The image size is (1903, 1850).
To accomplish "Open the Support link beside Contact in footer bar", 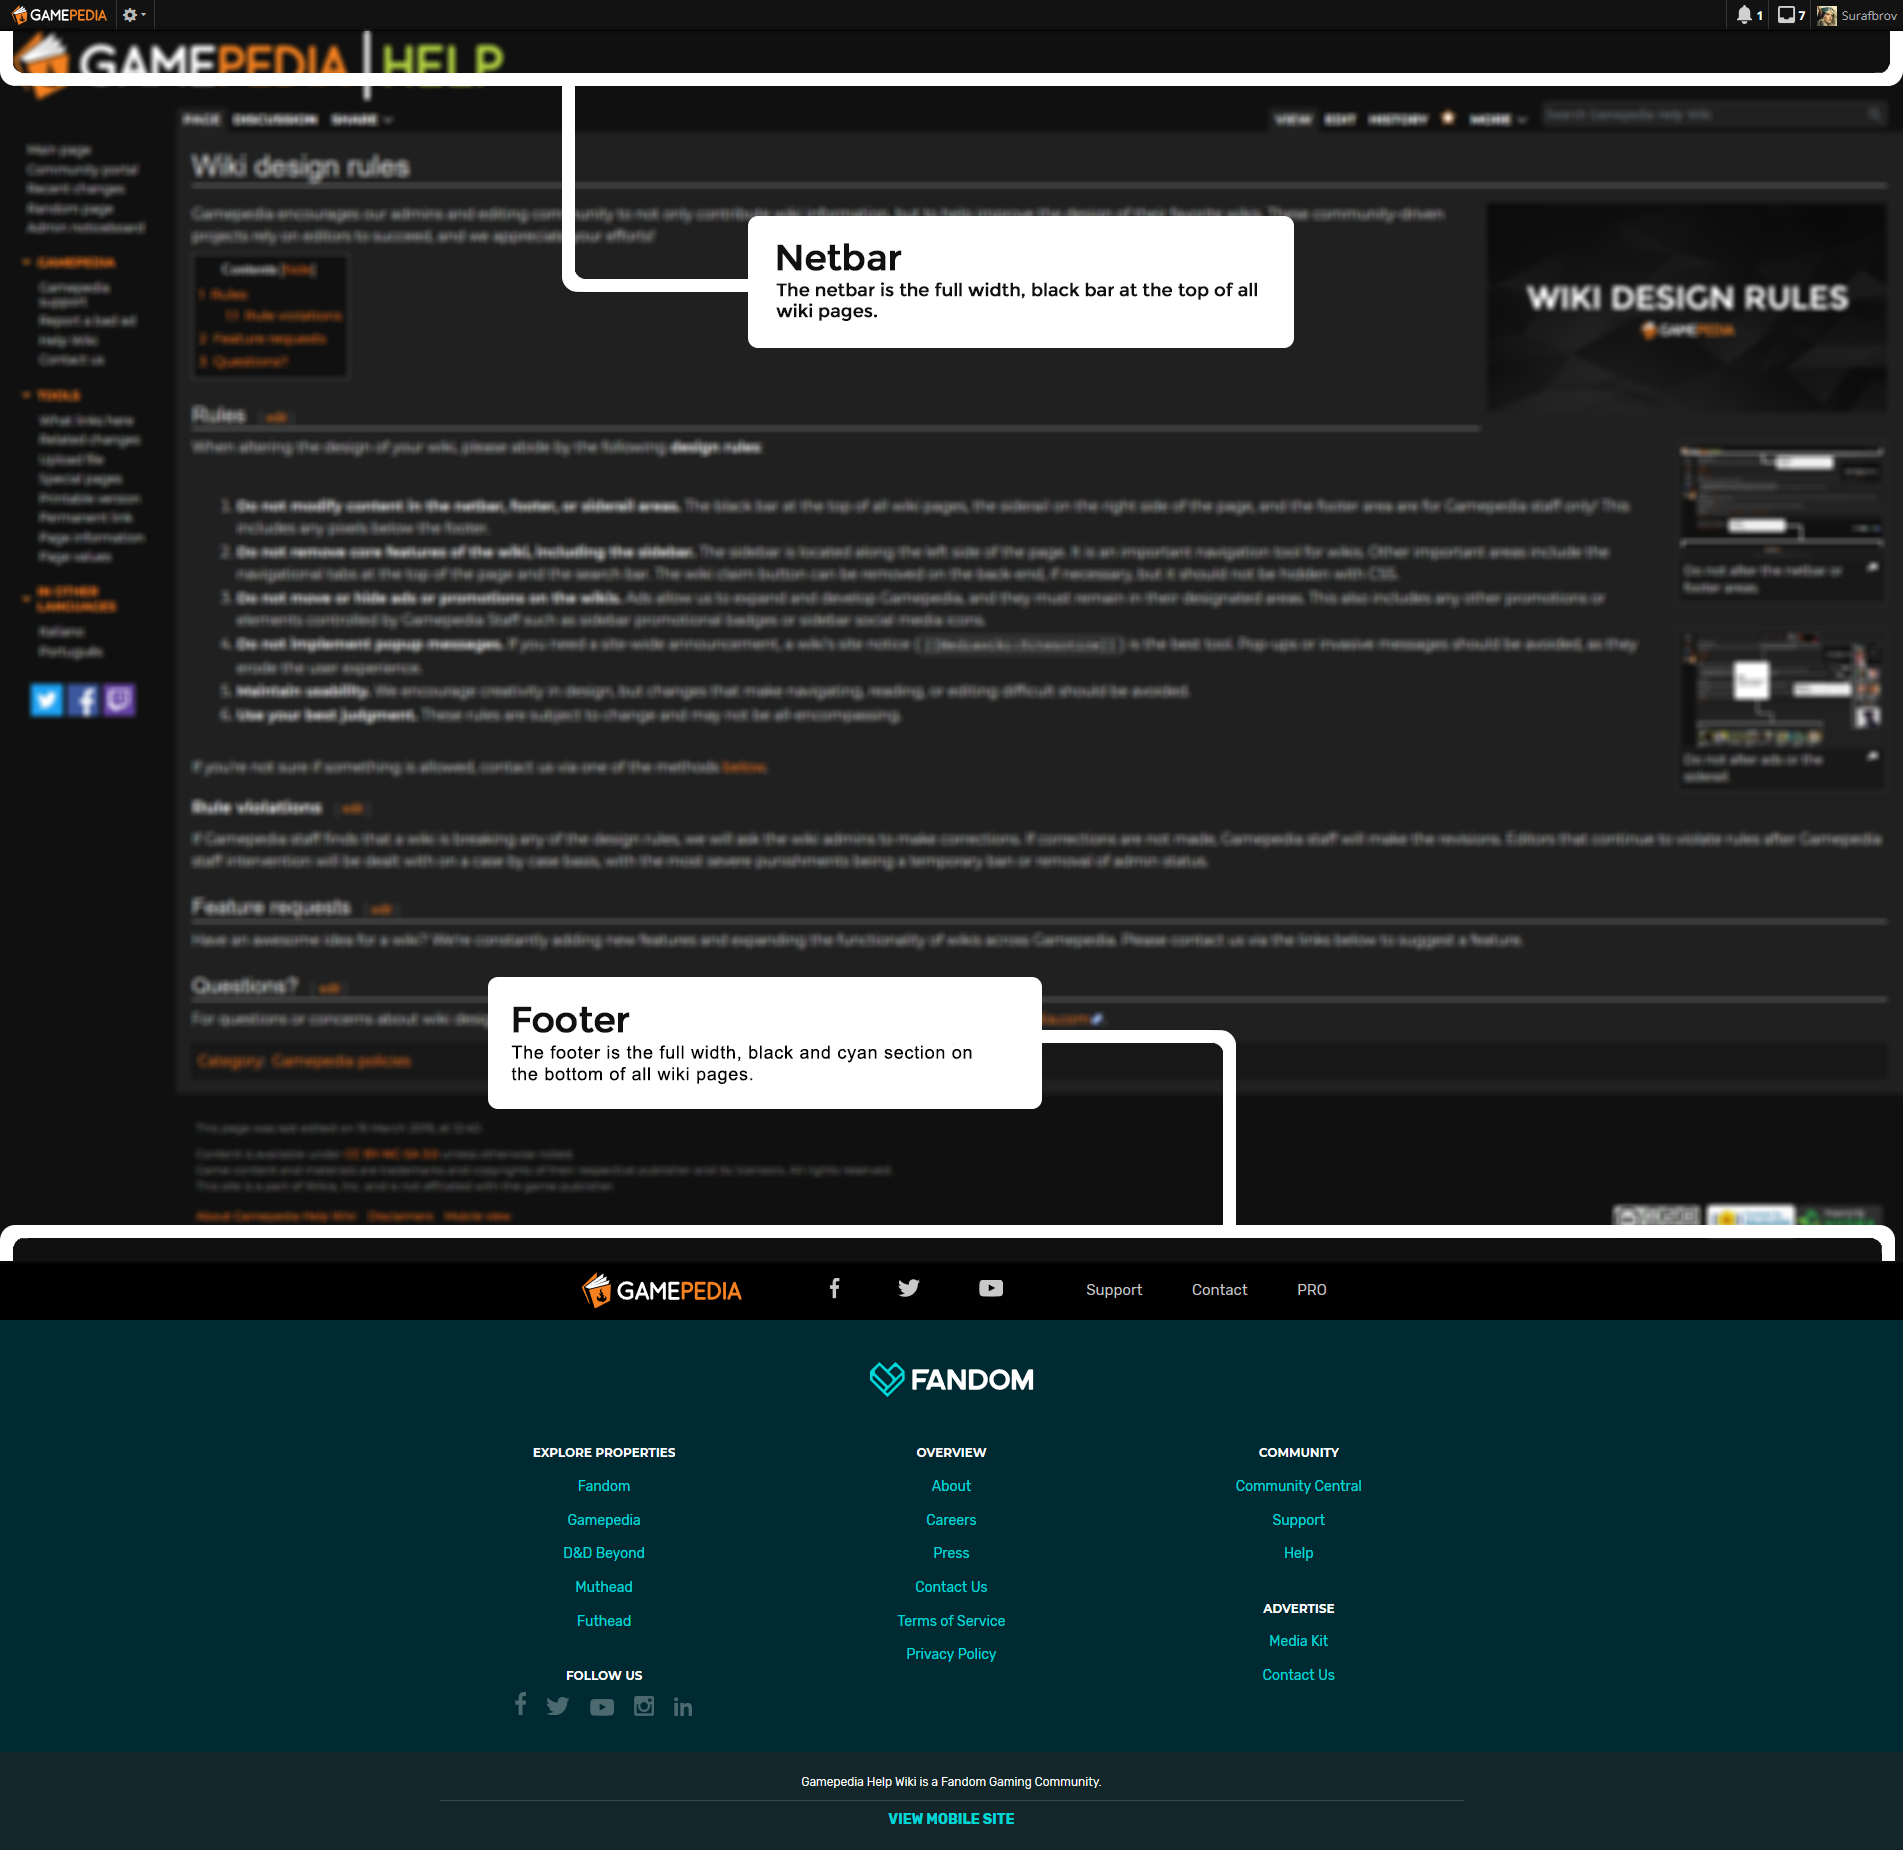I will point(1114,1290).
